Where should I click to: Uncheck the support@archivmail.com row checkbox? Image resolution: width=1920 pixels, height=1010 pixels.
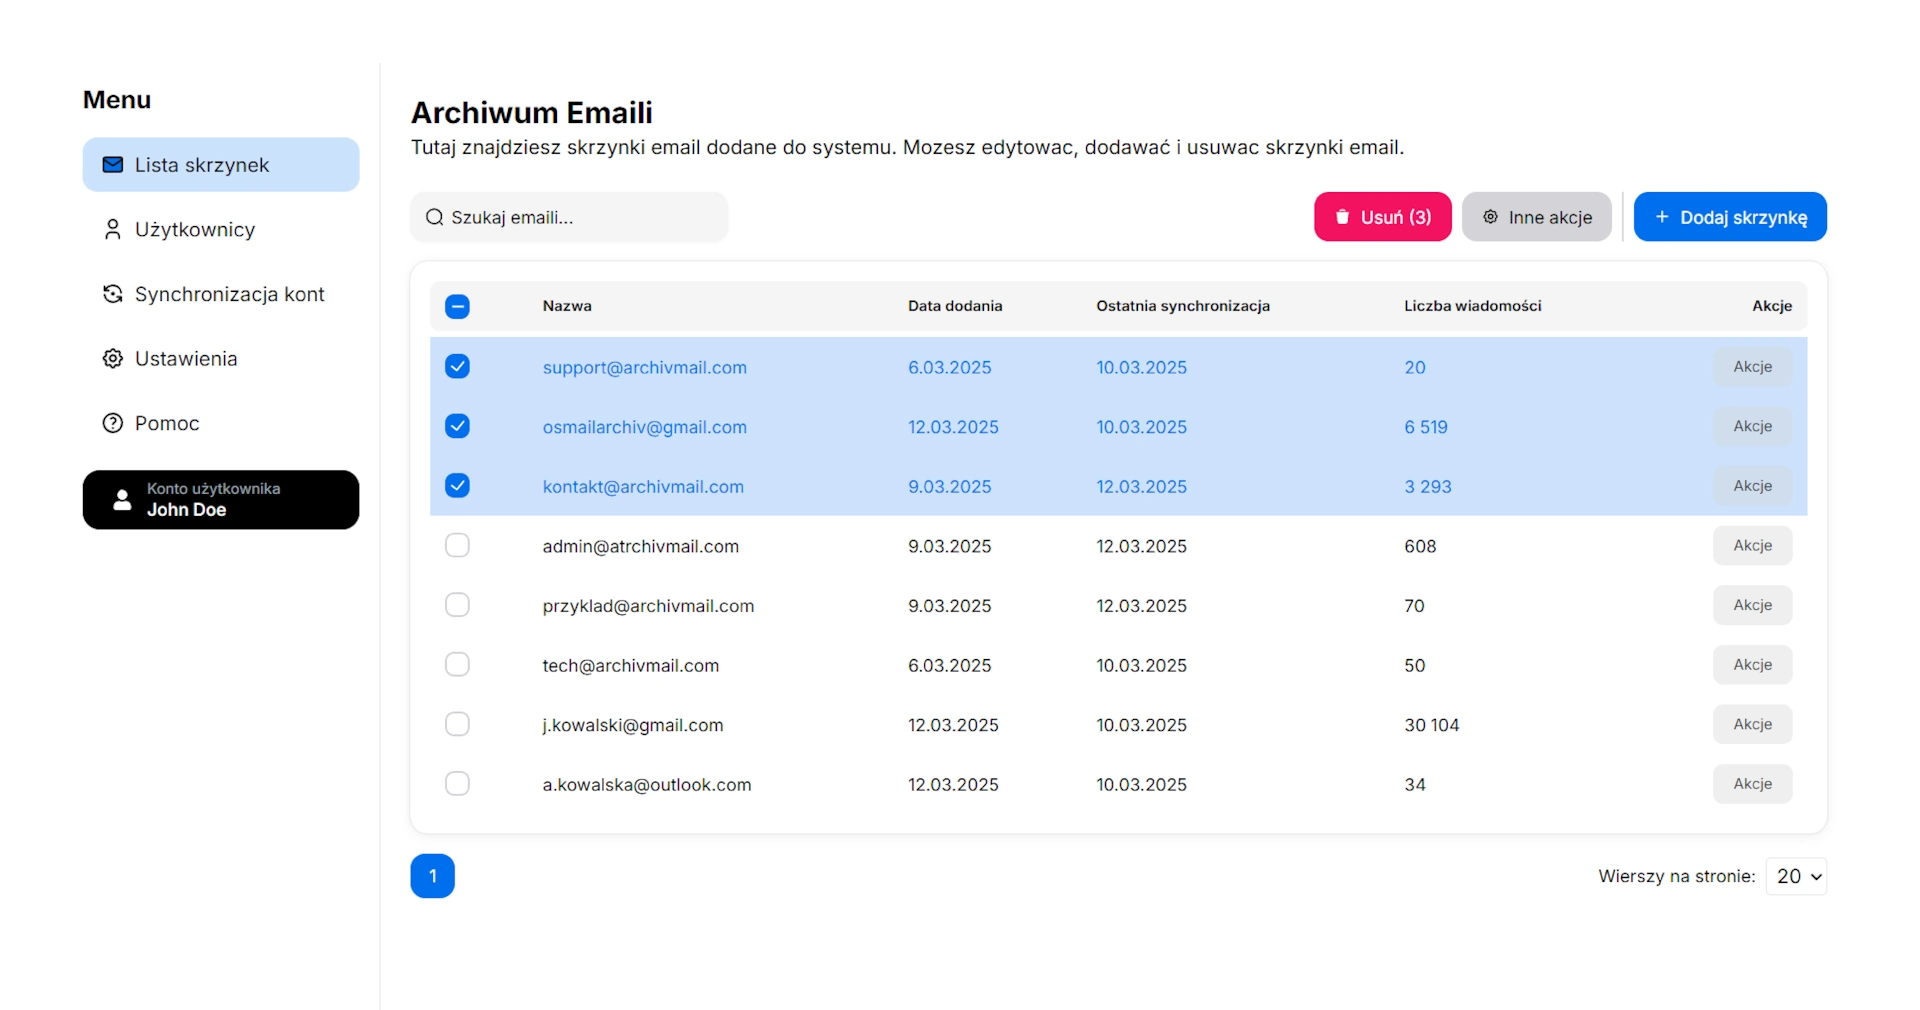point(457,366)
